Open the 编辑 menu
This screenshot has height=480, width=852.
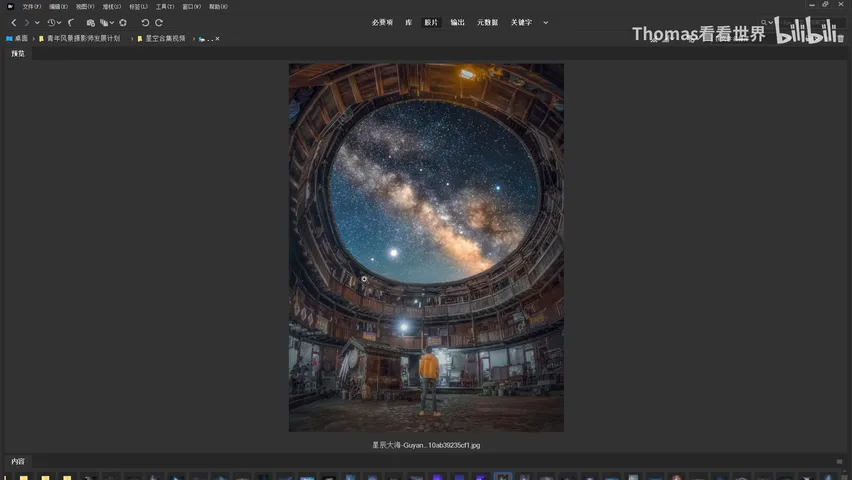point(58,7)
